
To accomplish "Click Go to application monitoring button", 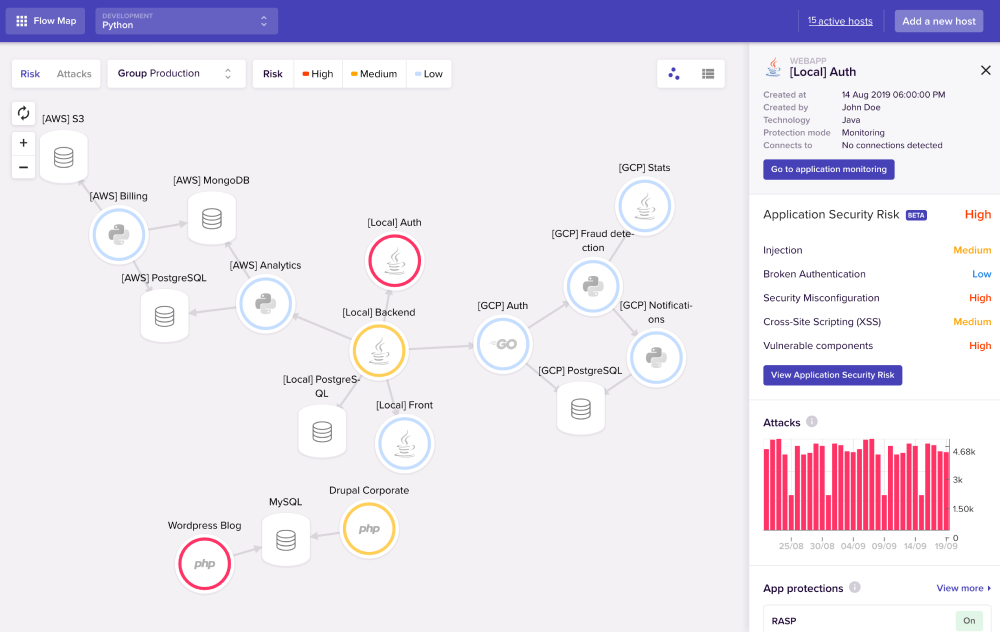I will (828, 169).
